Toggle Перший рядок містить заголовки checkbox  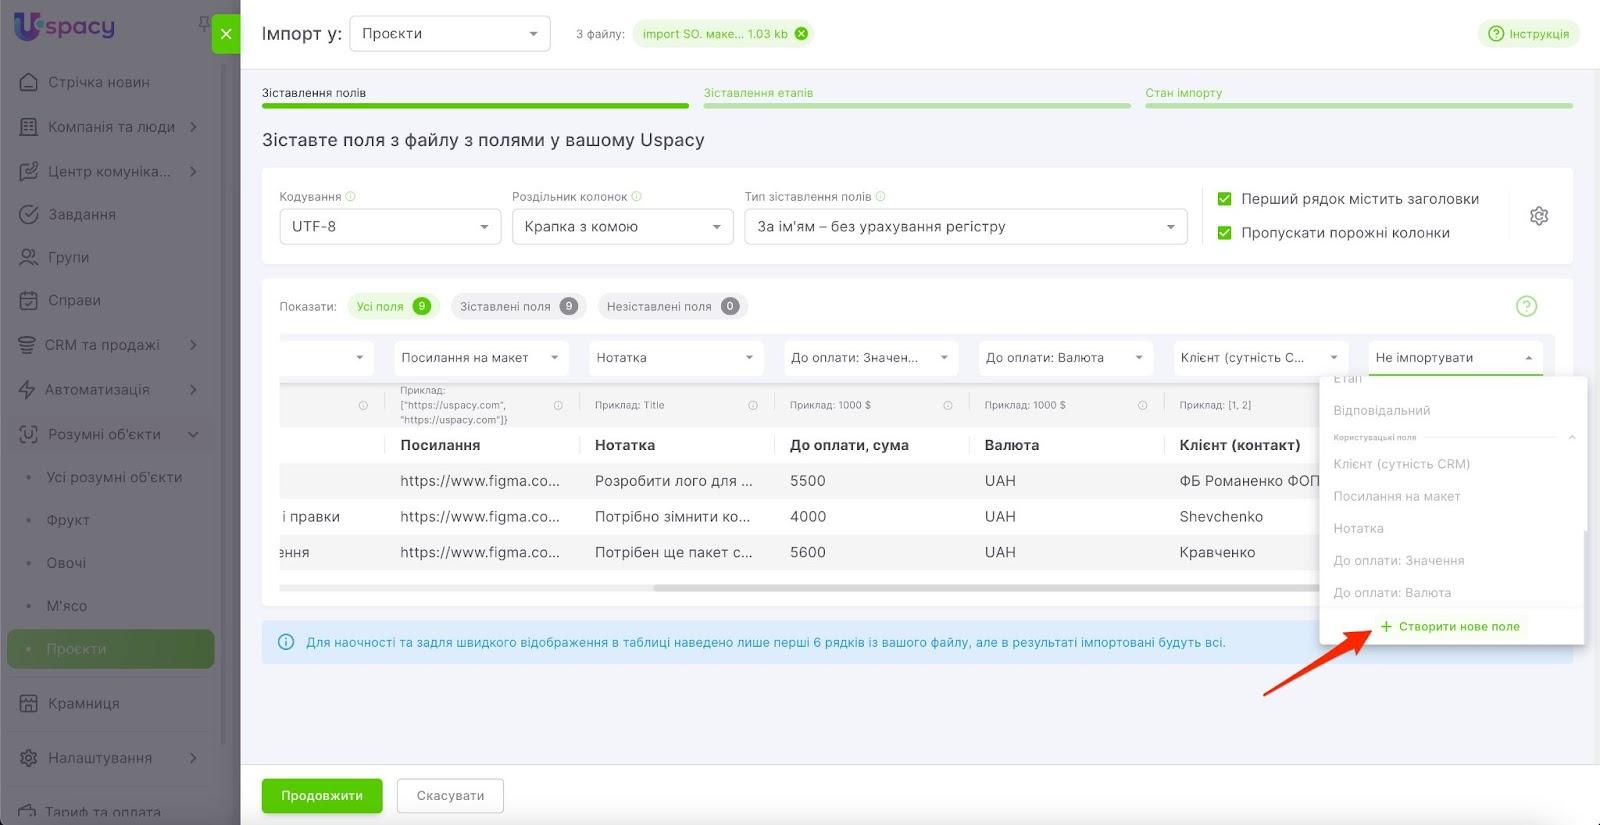click(x=1224, y=199)
